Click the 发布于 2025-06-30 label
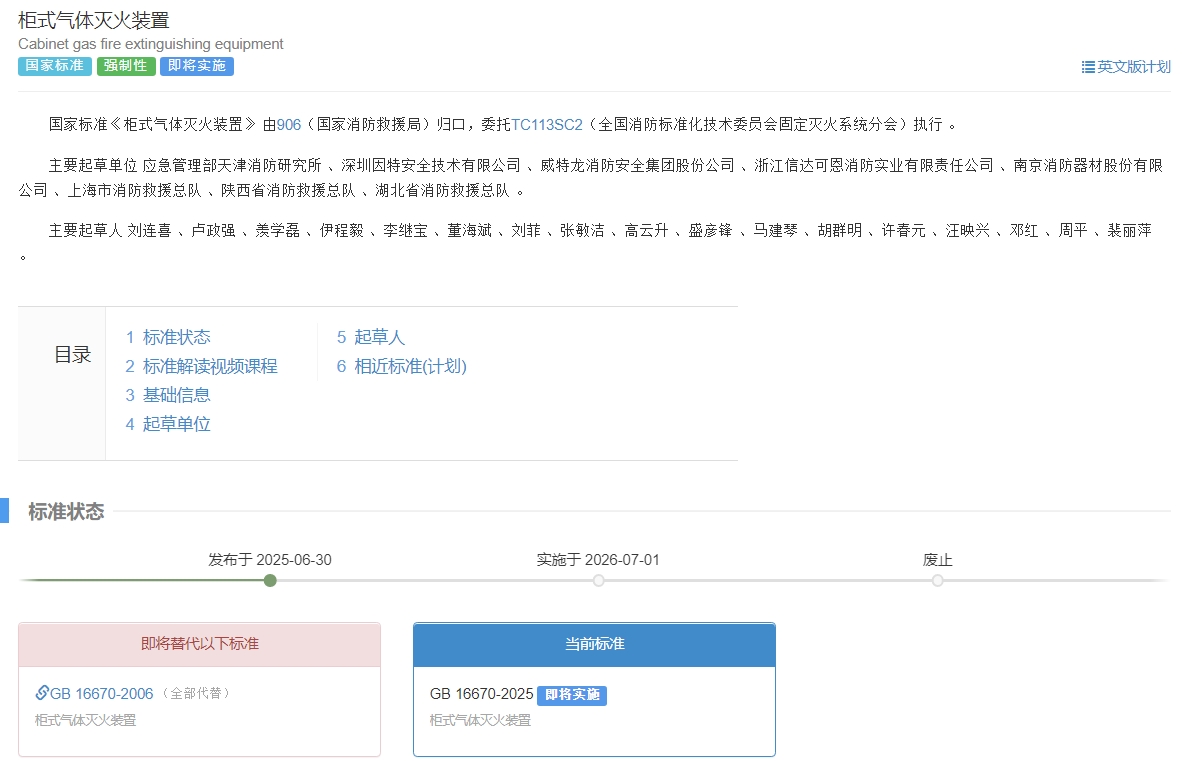Screen dimensions: 1183x761 [x=270, y=560]
